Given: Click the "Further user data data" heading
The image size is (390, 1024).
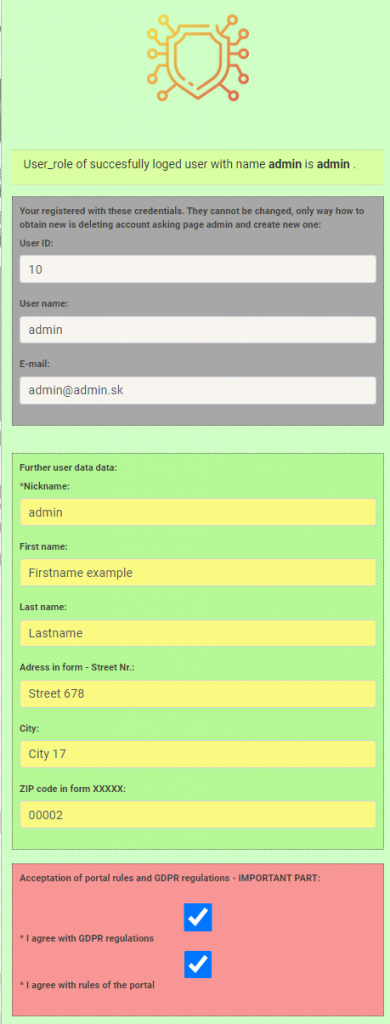Looking at the screenshot, I should click(x=69, y=468).
